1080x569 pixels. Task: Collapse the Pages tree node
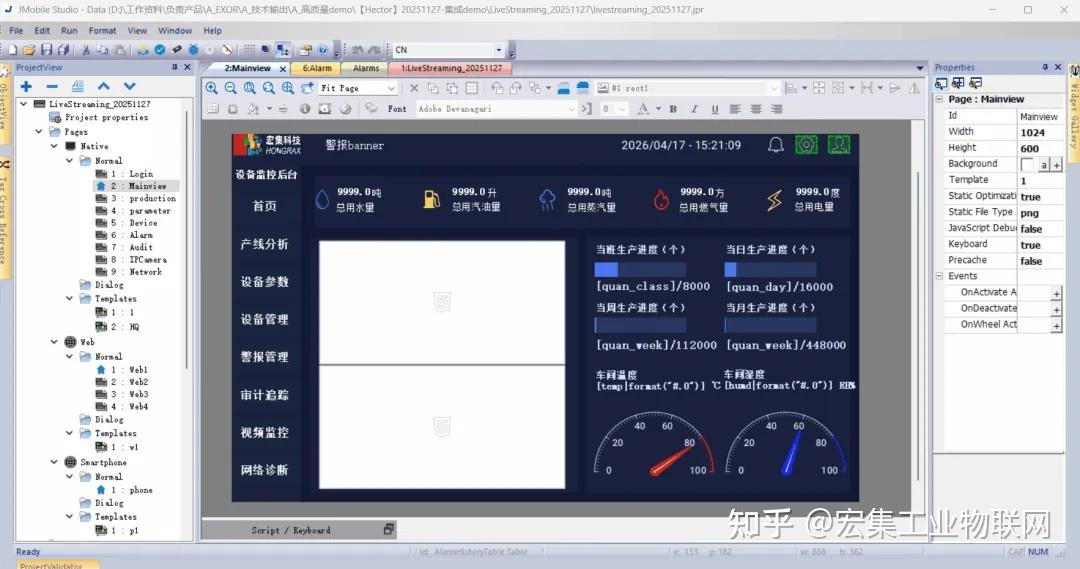pos(39,132)
